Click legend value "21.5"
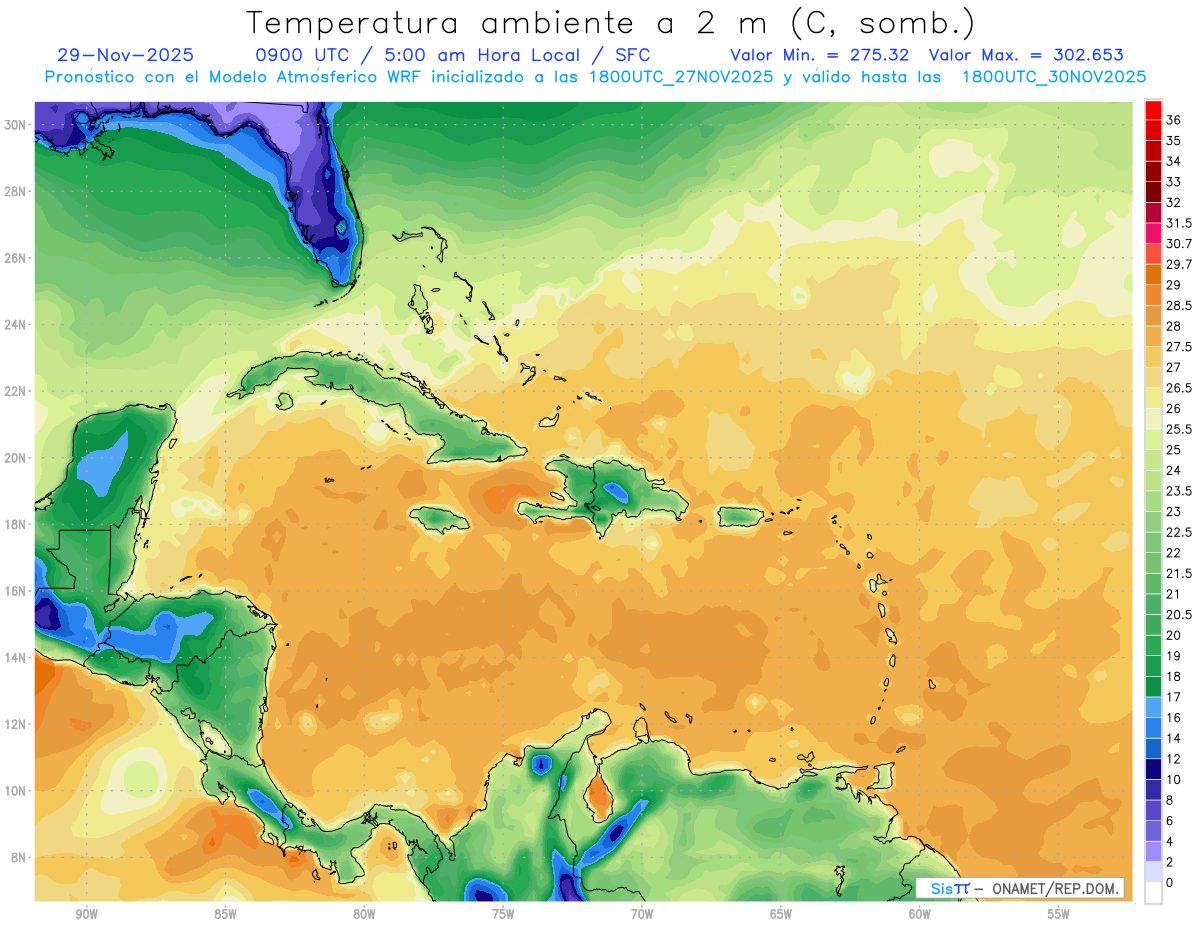 [1179, 573]
